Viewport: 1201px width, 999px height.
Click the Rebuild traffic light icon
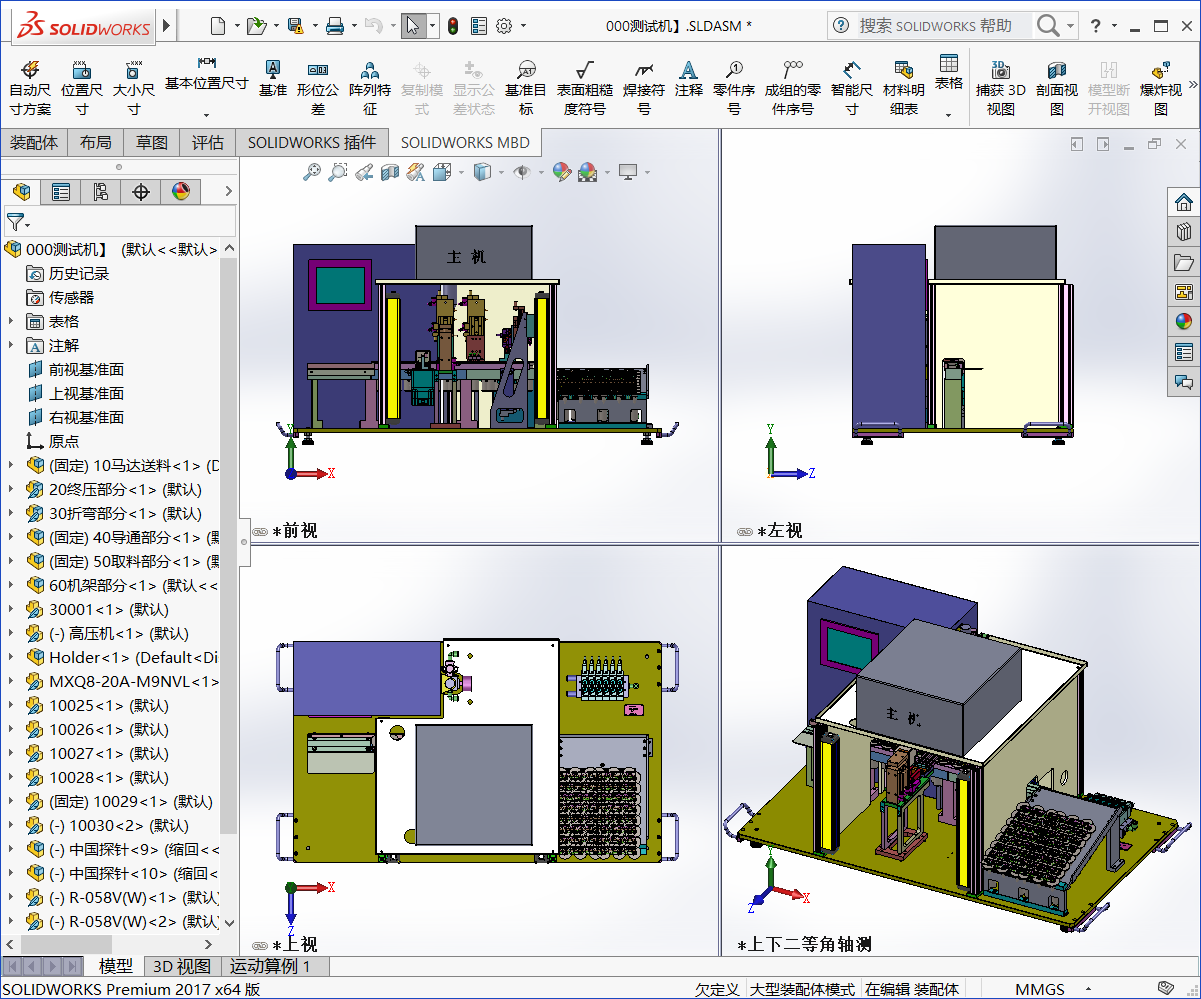pyautogui.click(x=452, y=25)
